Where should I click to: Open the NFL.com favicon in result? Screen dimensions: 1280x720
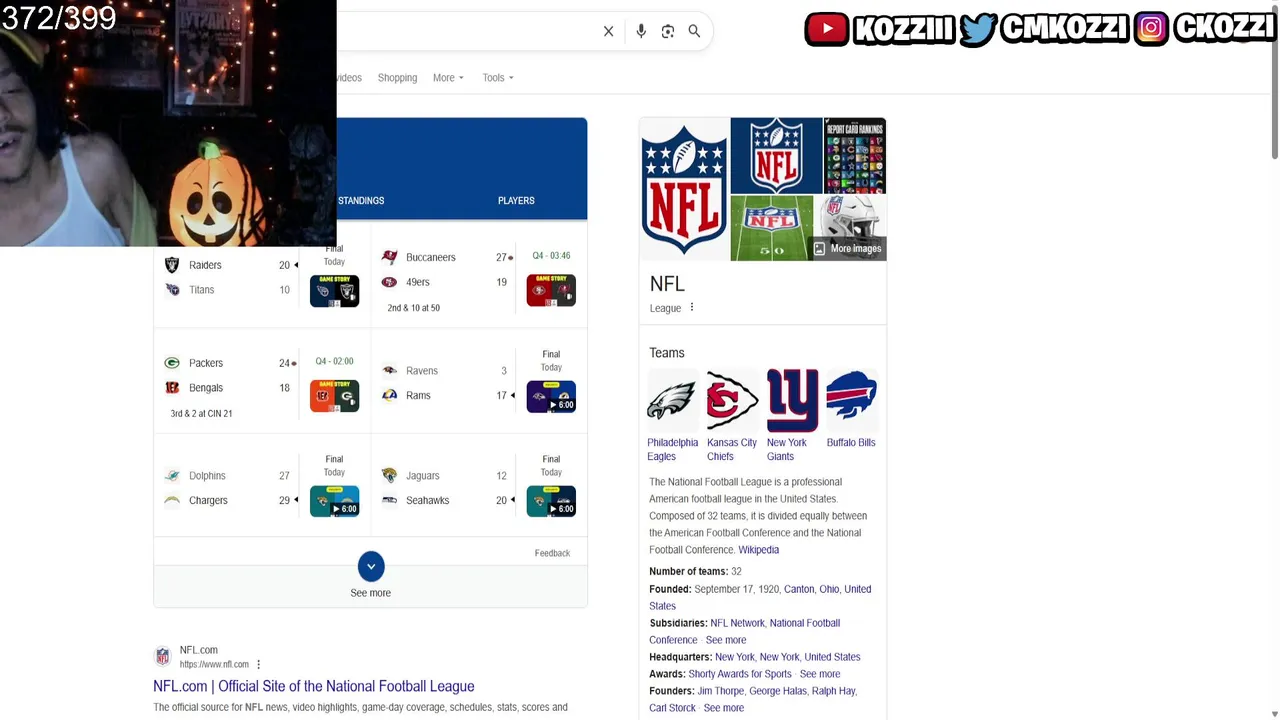pos(162,657)
